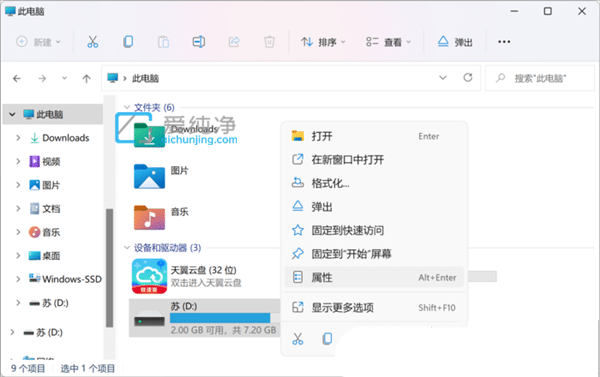The image size is (600, 377).
Task: Expand the 视频 tree node
Action: [18, 161]
